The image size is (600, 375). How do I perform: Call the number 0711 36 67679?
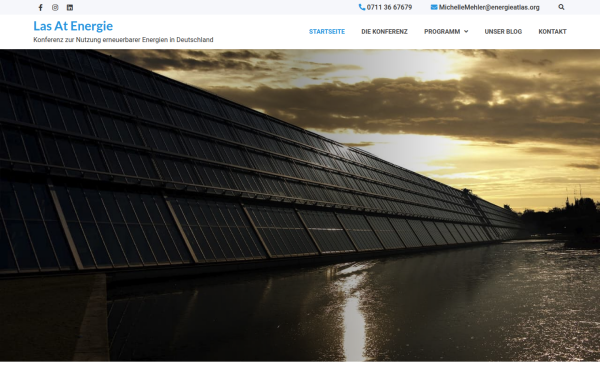click(x=389, y=7)
